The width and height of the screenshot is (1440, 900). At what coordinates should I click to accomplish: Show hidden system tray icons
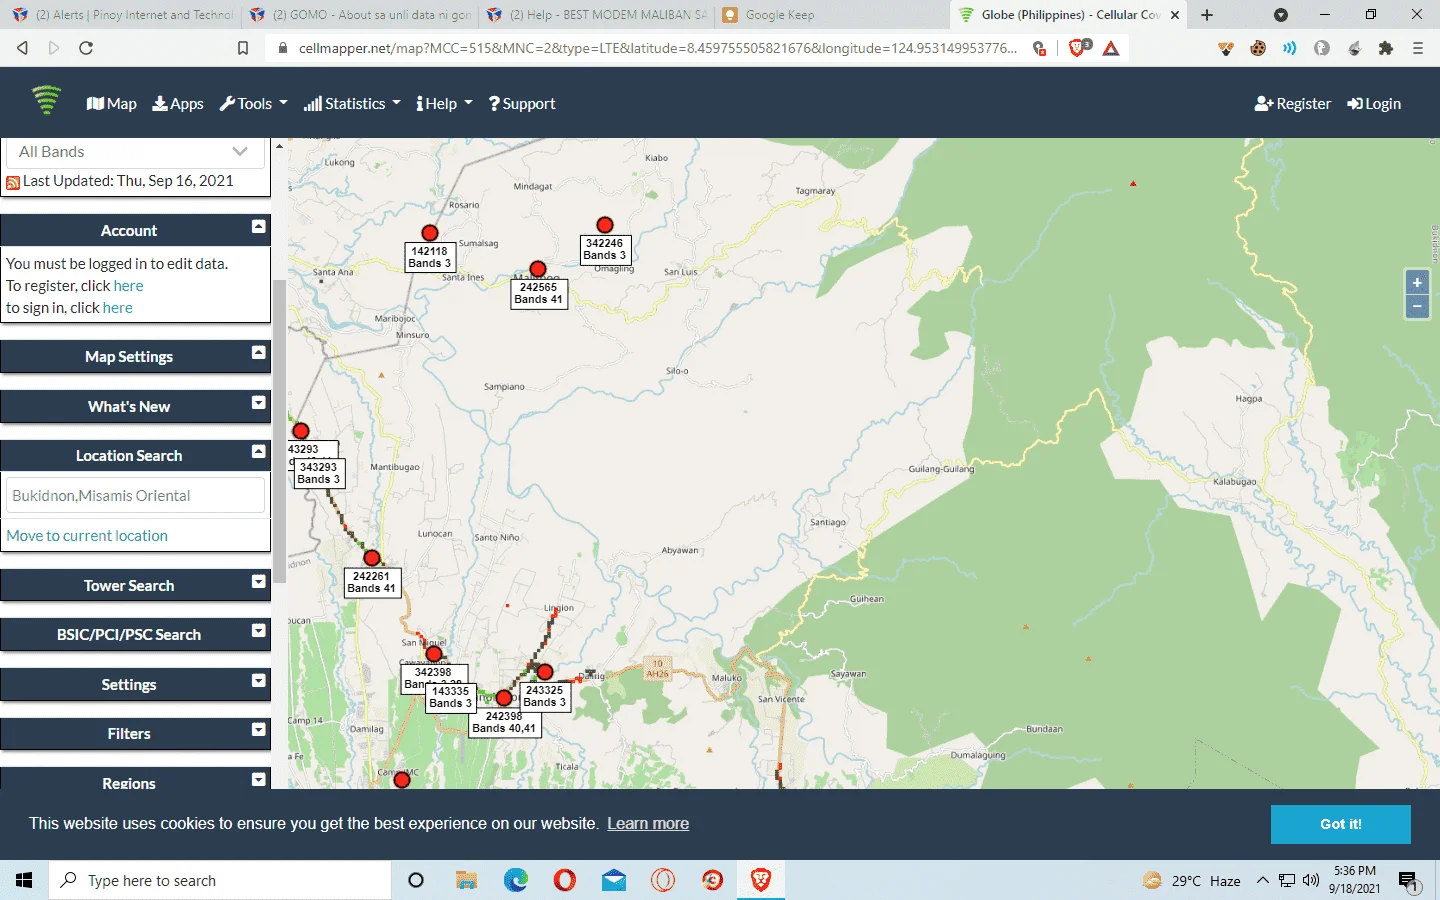[1263, 880]
